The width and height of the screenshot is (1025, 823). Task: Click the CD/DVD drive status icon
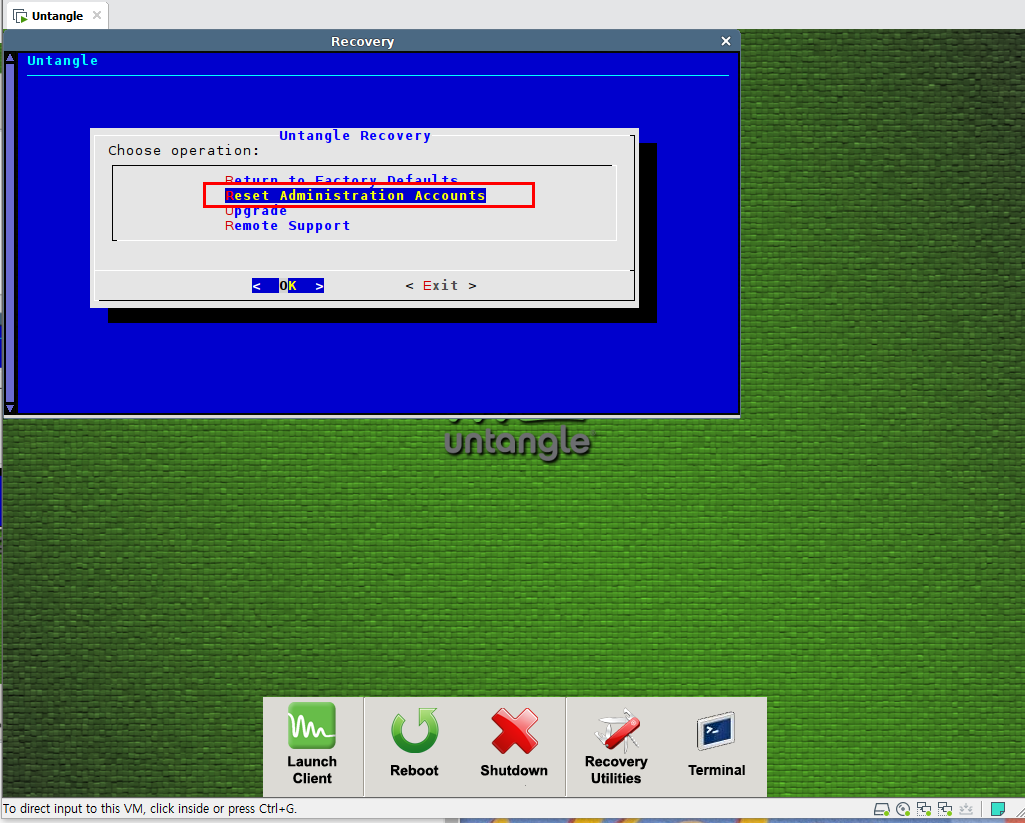[903, 809]
